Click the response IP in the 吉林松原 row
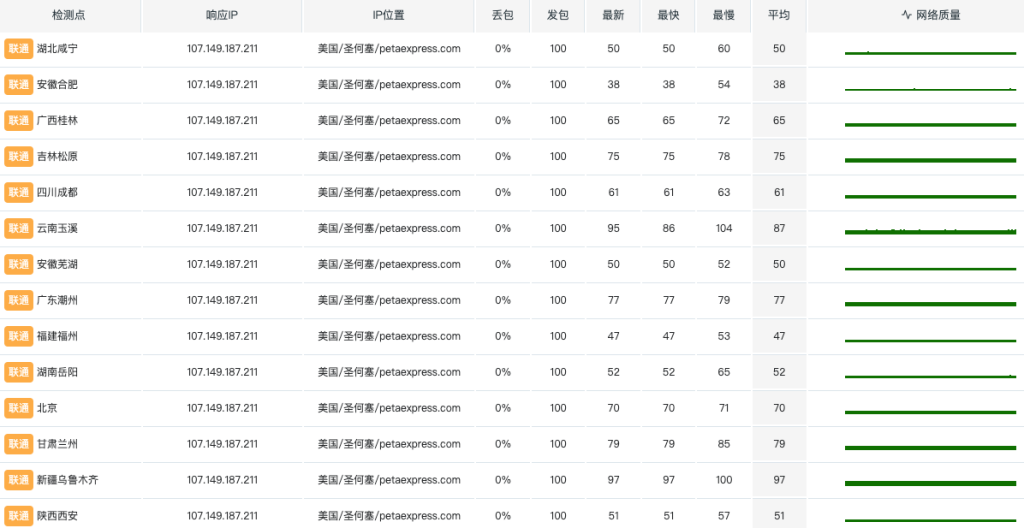The width and height of the screenshot is (1024, 528). 222,157
